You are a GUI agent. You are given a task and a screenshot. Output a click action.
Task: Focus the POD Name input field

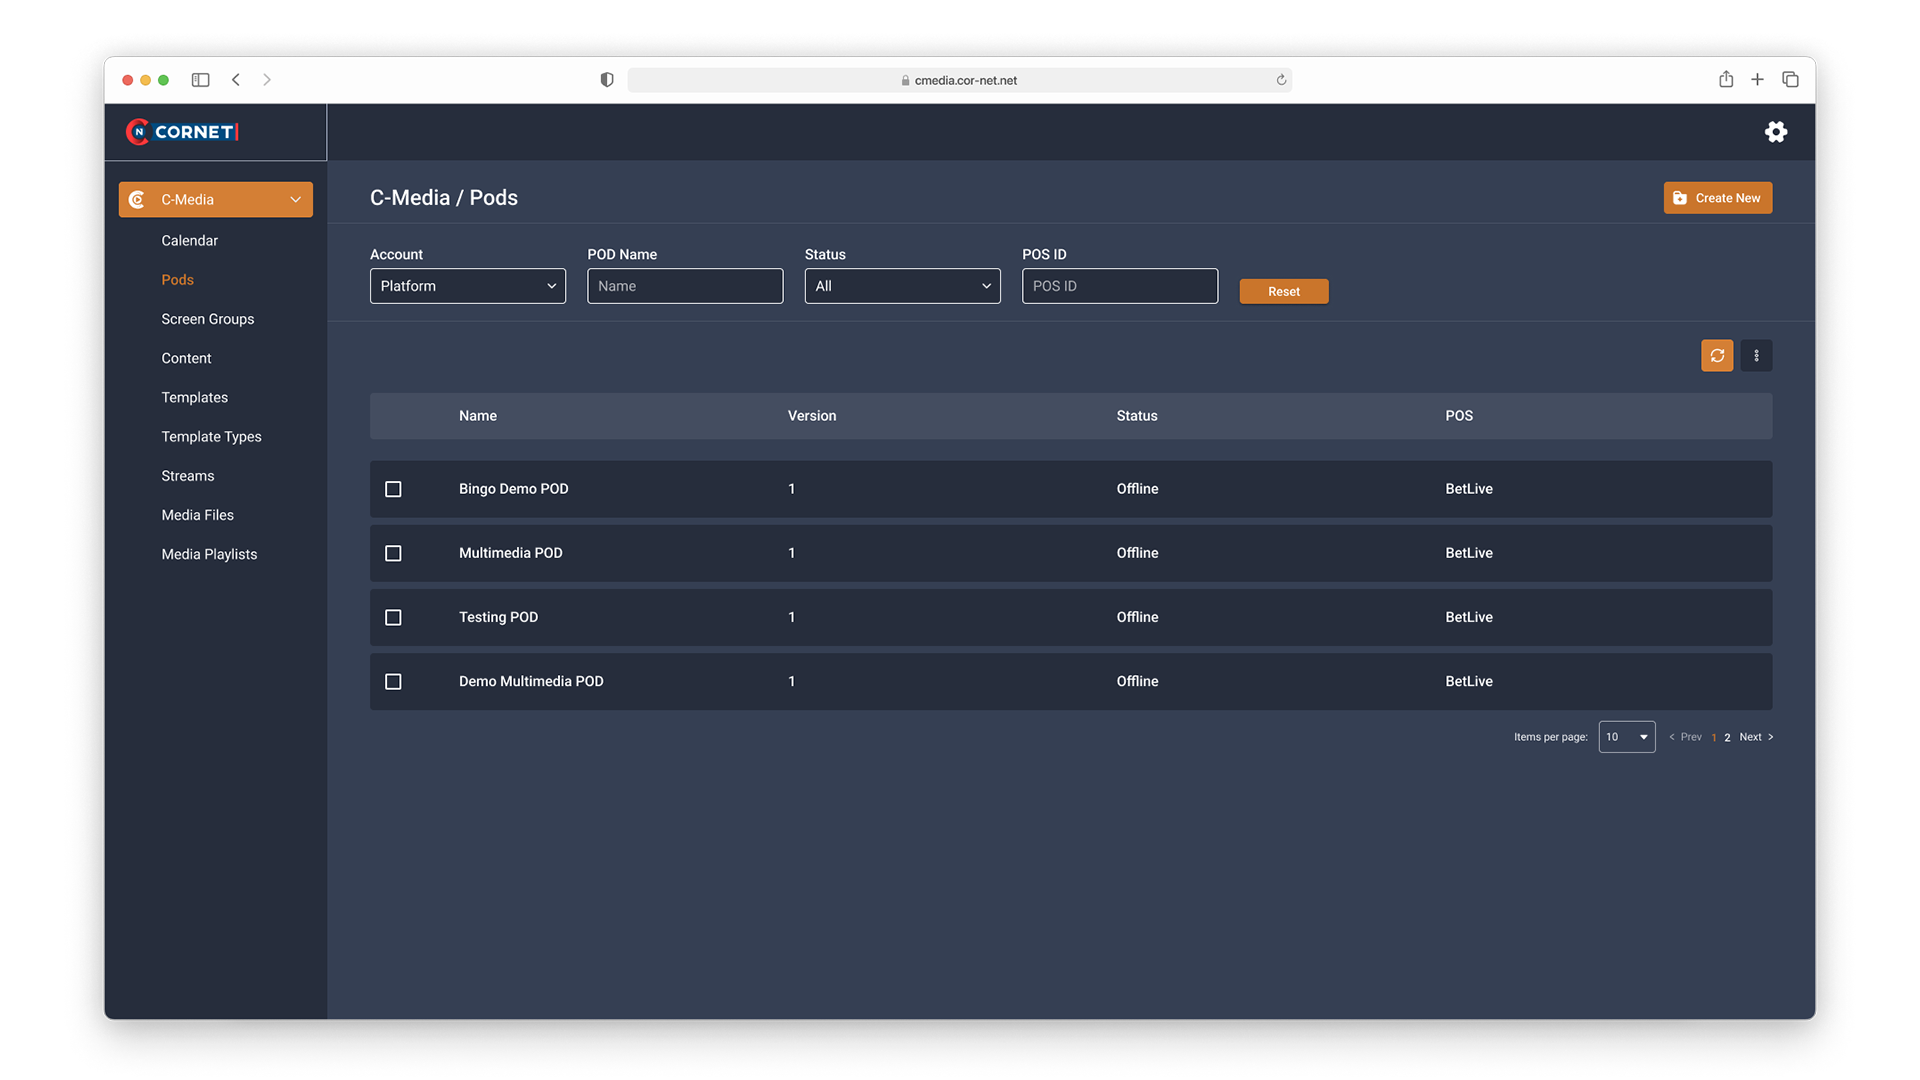tap(684, 286)
